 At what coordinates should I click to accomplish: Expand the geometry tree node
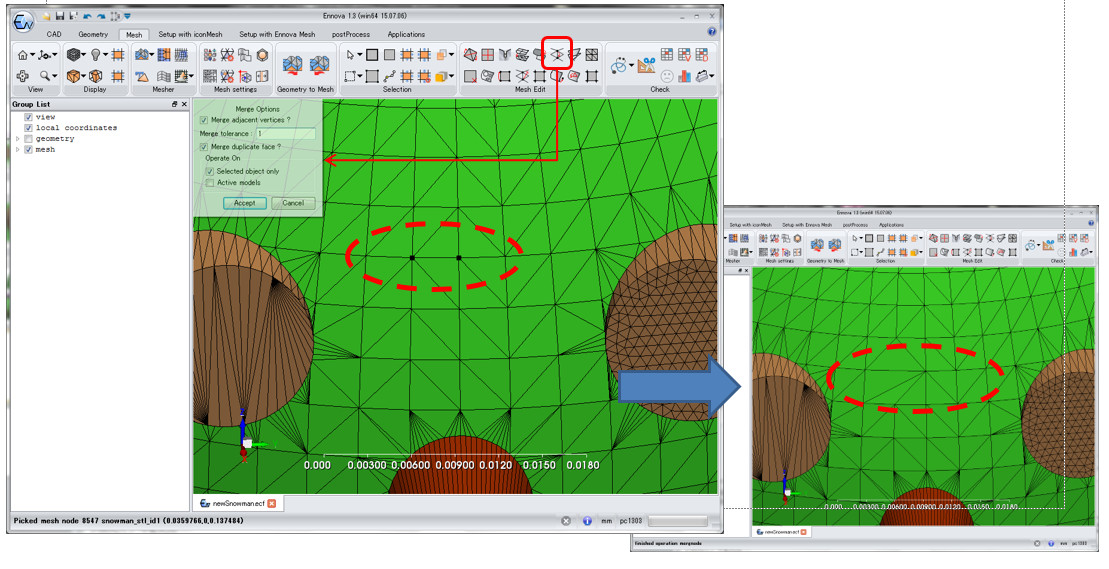pyautogui.click(x=17, y=139)
